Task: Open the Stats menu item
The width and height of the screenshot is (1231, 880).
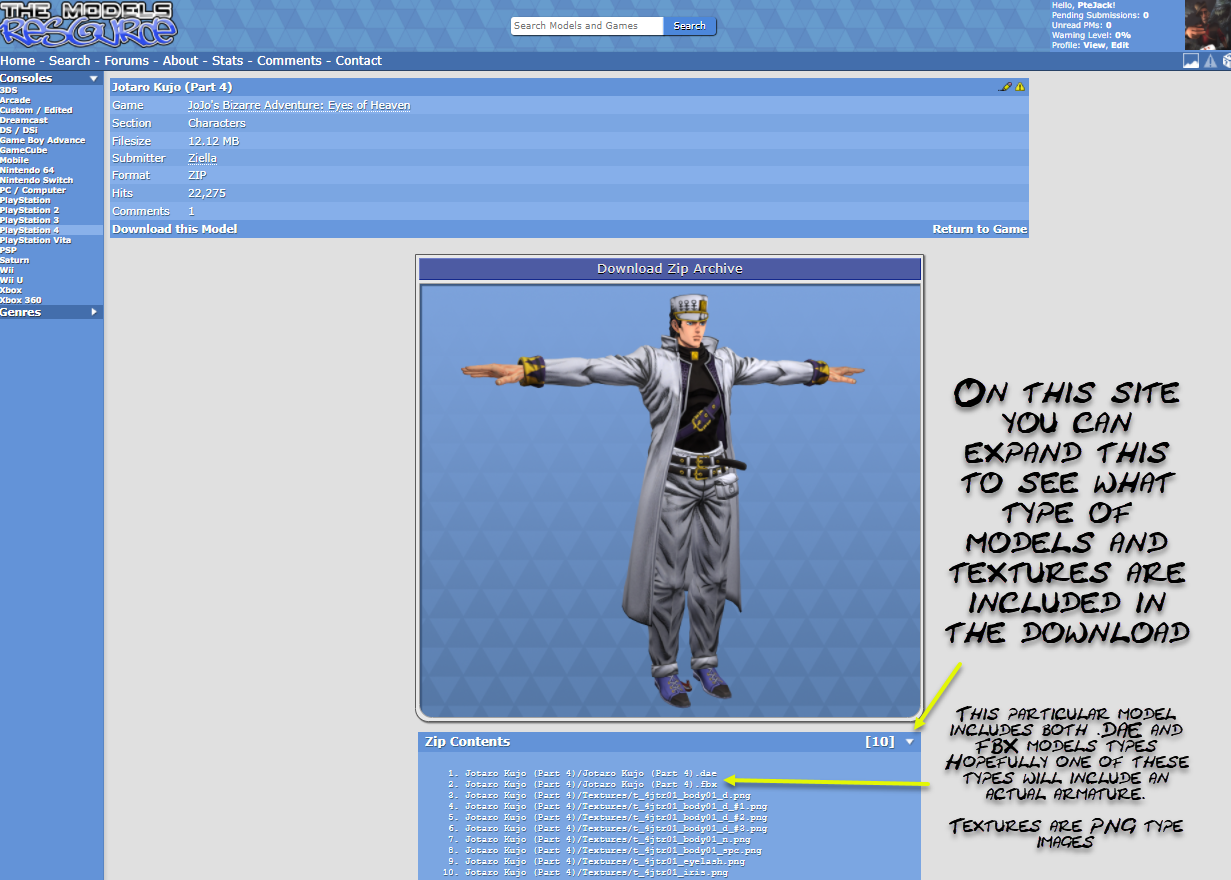Action: (x=228, y=61)
